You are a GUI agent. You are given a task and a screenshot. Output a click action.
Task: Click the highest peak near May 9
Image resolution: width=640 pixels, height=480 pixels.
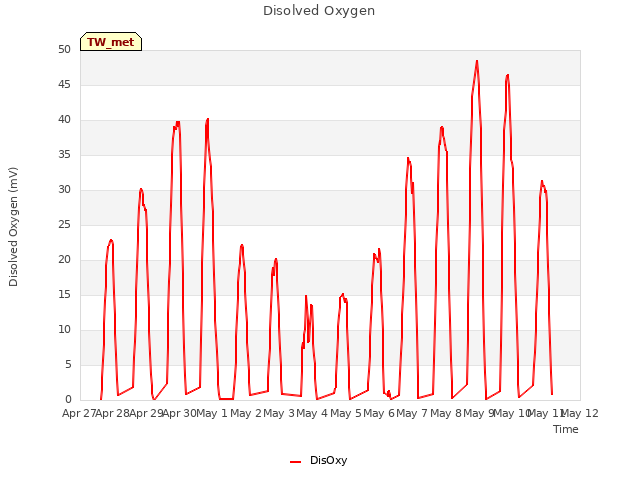(x=477, y=61)
